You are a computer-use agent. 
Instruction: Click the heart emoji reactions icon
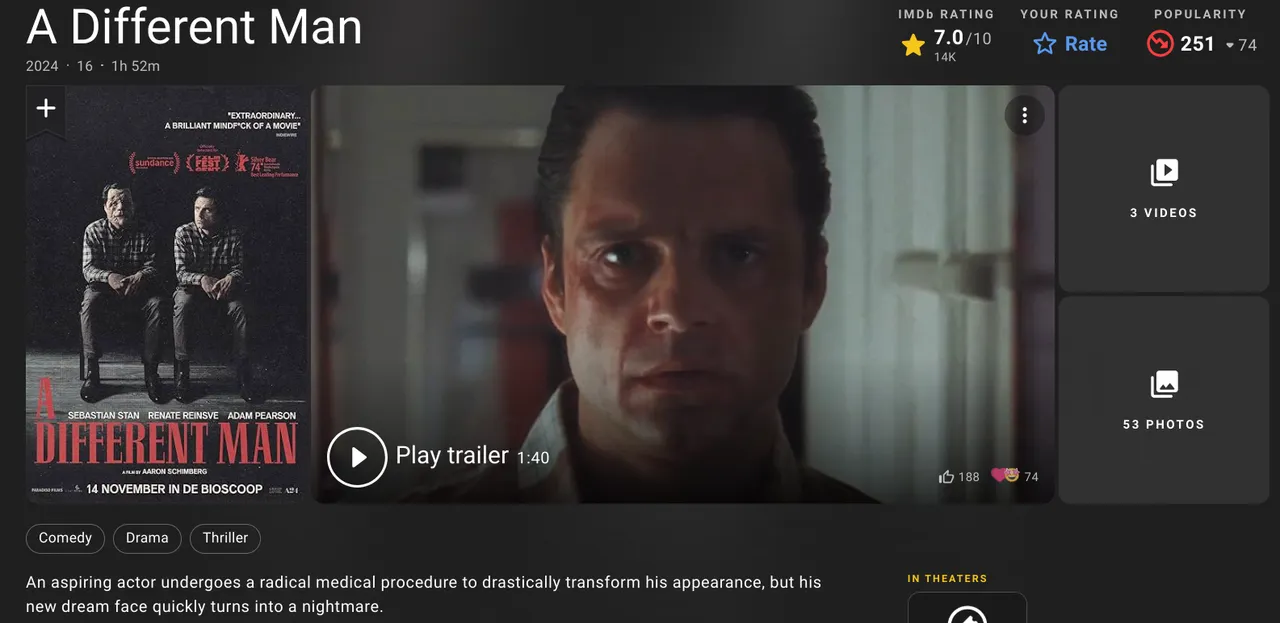pyautogui.click(x=1005, y=476)
